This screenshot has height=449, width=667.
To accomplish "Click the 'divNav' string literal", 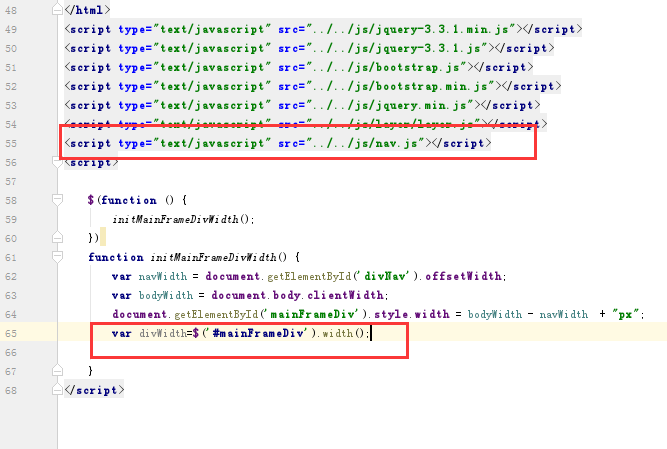I will tap(383, 276).
